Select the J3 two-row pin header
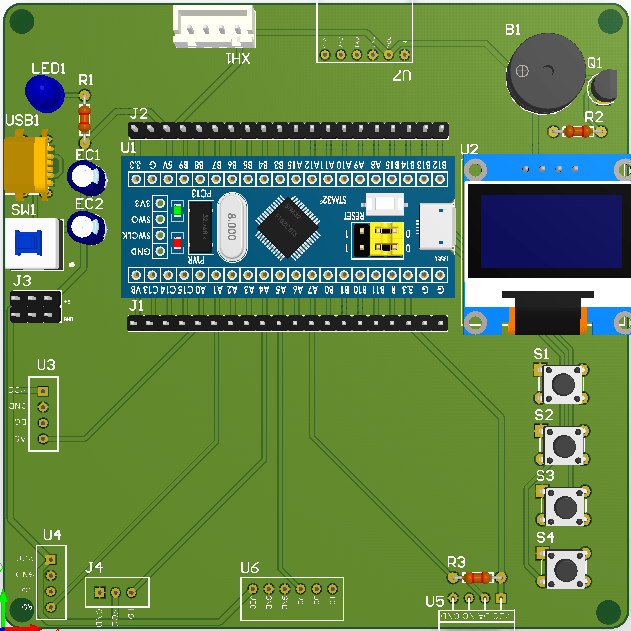Screen dimensions: 631x631 click(35, 307)
